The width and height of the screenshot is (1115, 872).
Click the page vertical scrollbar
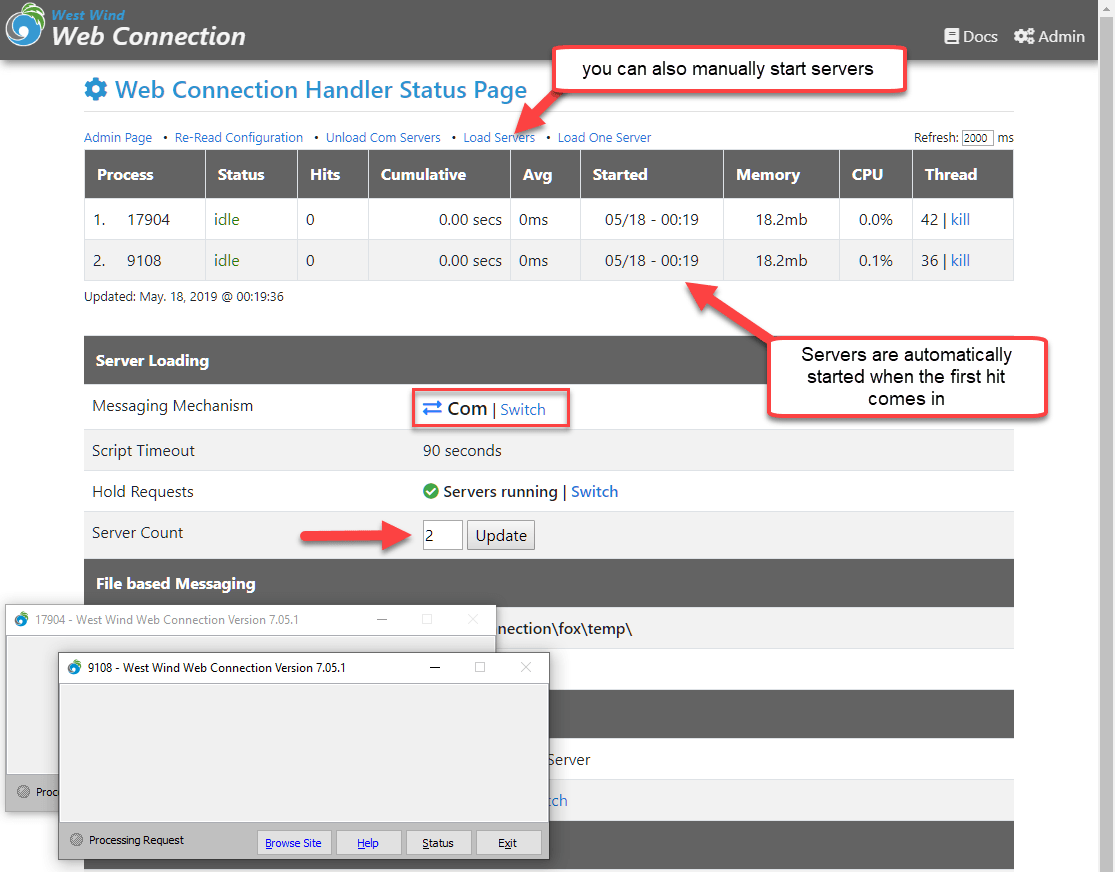pos(1106,436)
